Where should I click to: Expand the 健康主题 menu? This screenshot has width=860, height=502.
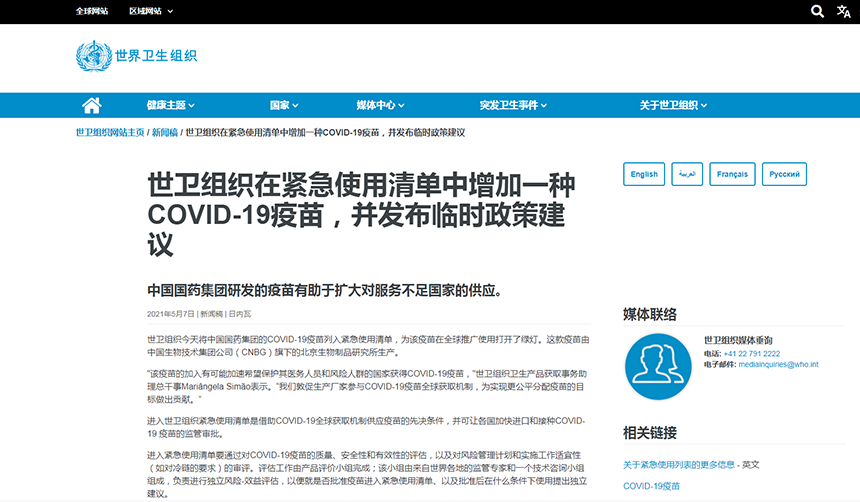(x=171, y=105)
